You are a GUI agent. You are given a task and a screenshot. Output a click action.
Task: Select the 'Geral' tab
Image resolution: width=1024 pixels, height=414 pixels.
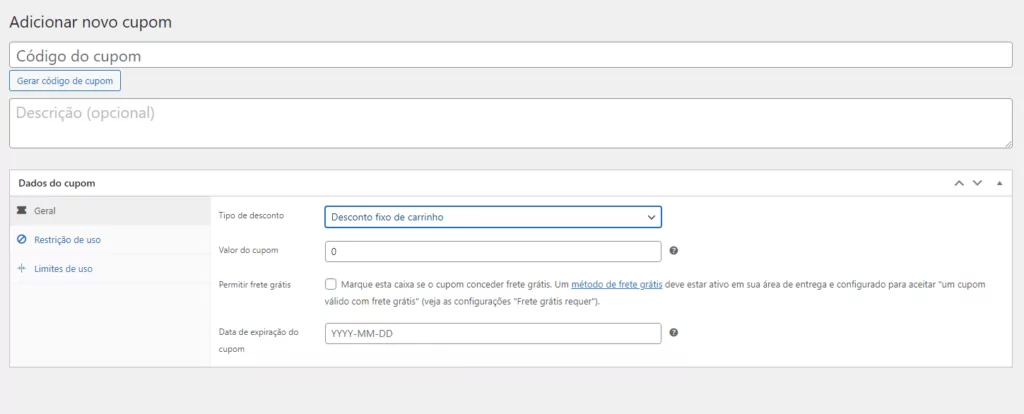[x=110, y=211]
